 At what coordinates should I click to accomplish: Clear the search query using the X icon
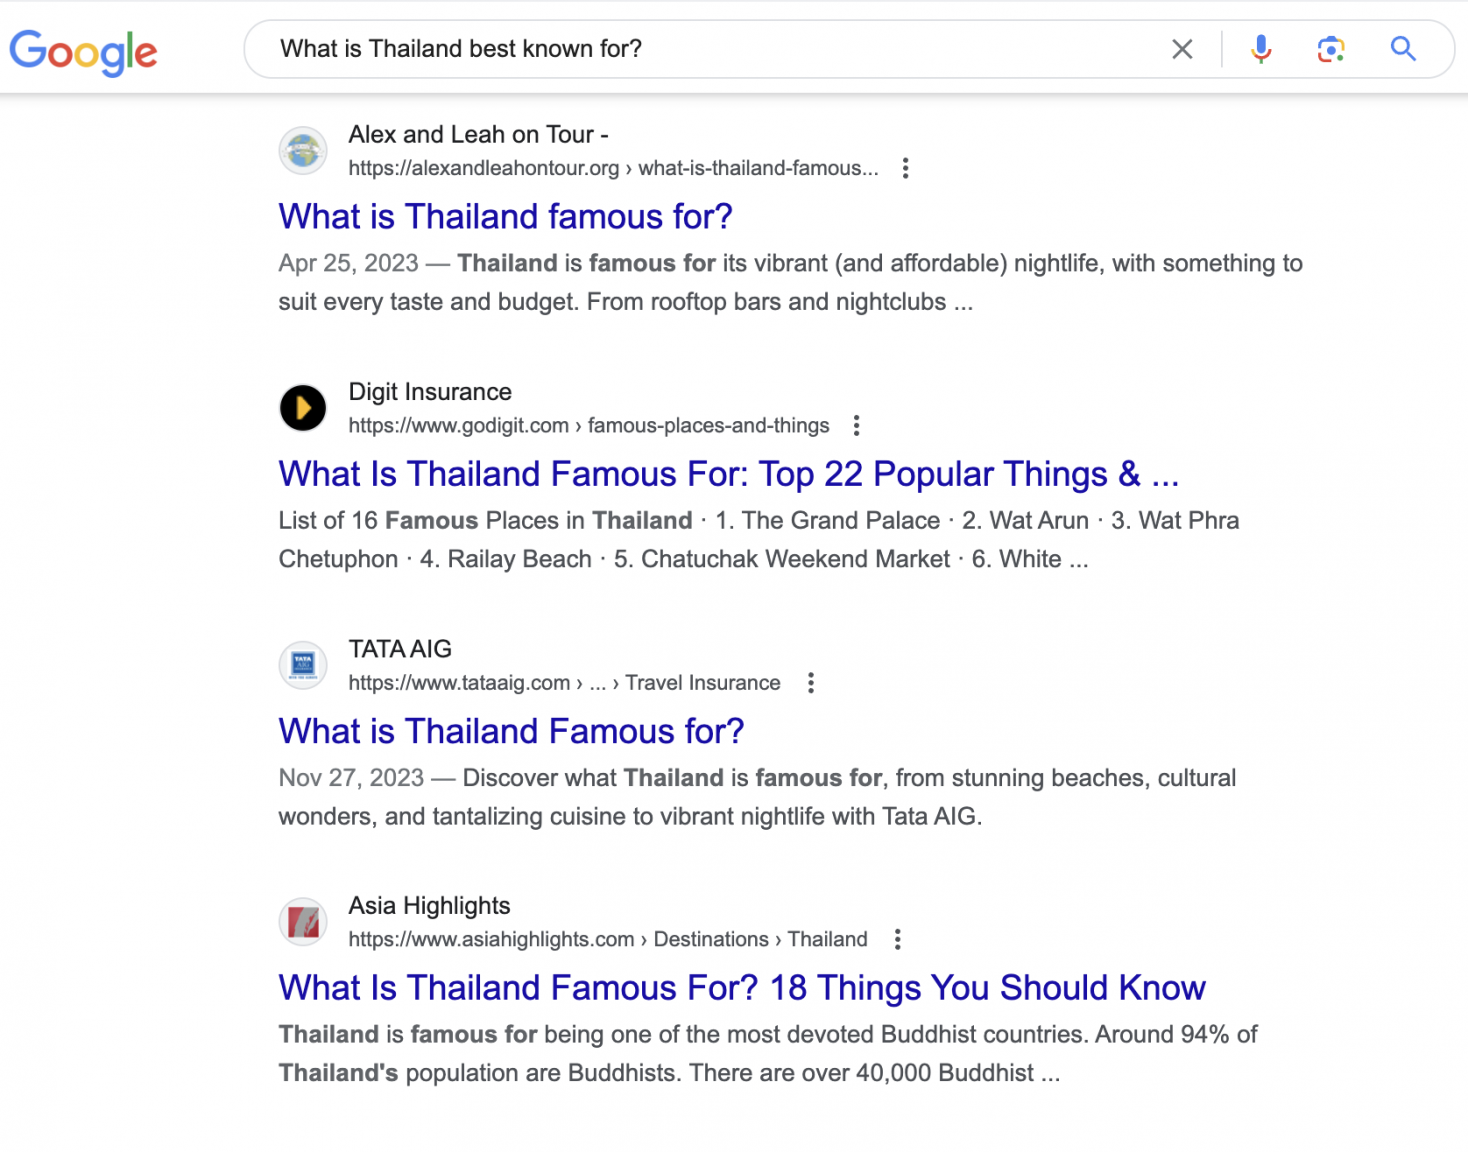tap(1182, 48)
